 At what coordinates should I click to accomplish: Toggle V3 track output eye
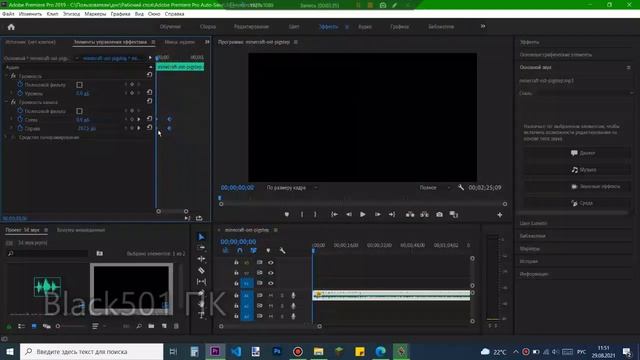tap(271, 262)
